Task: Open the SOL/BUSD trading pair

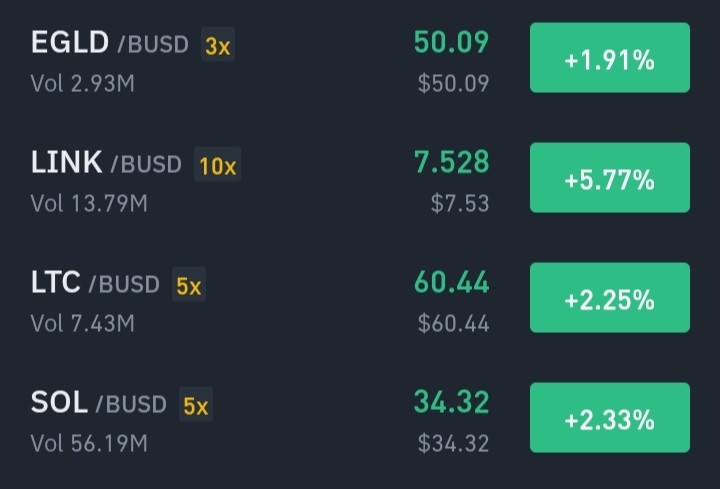Action: tap(99, 402)
